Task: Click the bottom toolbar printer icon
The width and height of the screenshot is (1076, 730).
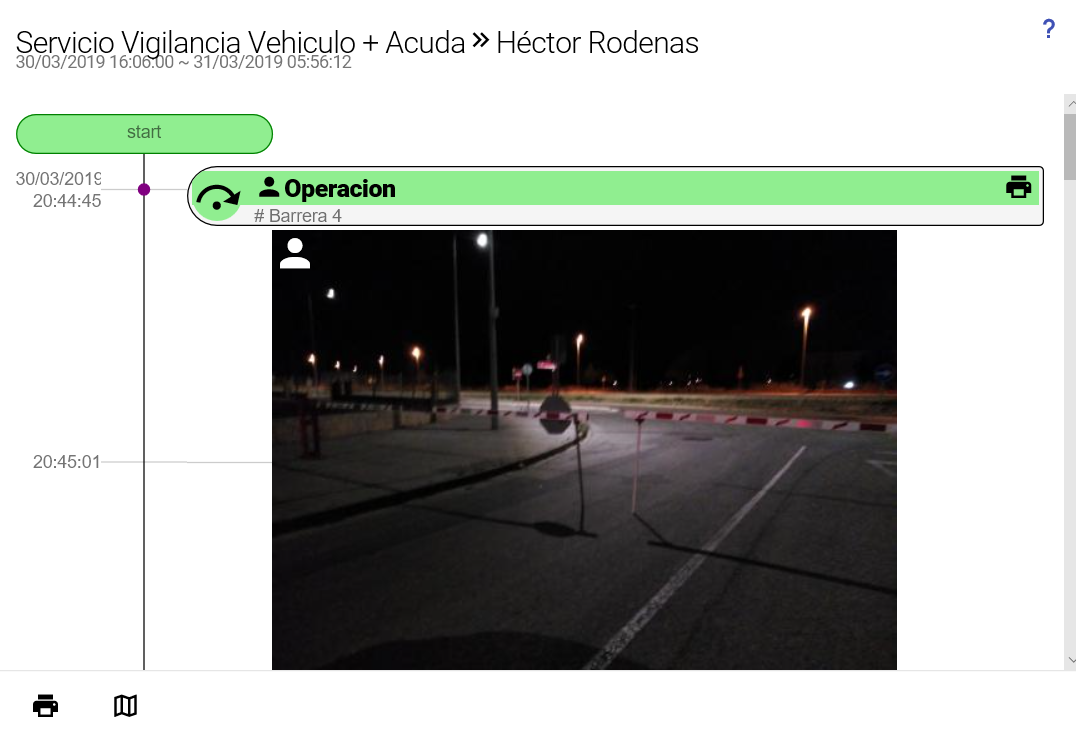Action: coord(45,705)
